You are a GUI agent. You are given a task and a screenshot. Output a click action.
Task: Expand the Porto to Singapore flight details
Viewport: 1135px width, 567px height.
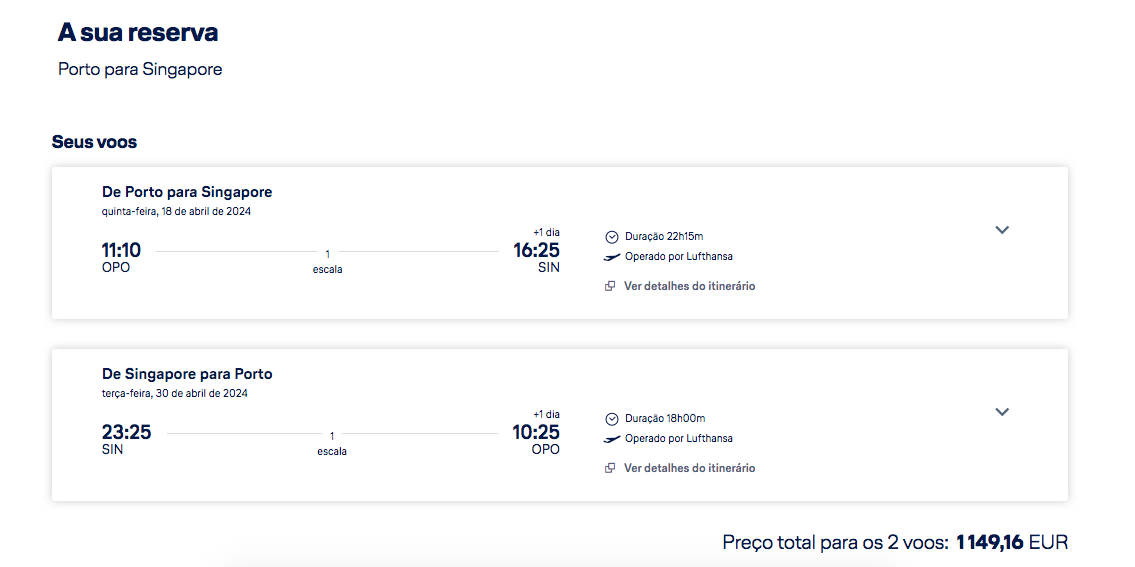tap(1002, 230)
